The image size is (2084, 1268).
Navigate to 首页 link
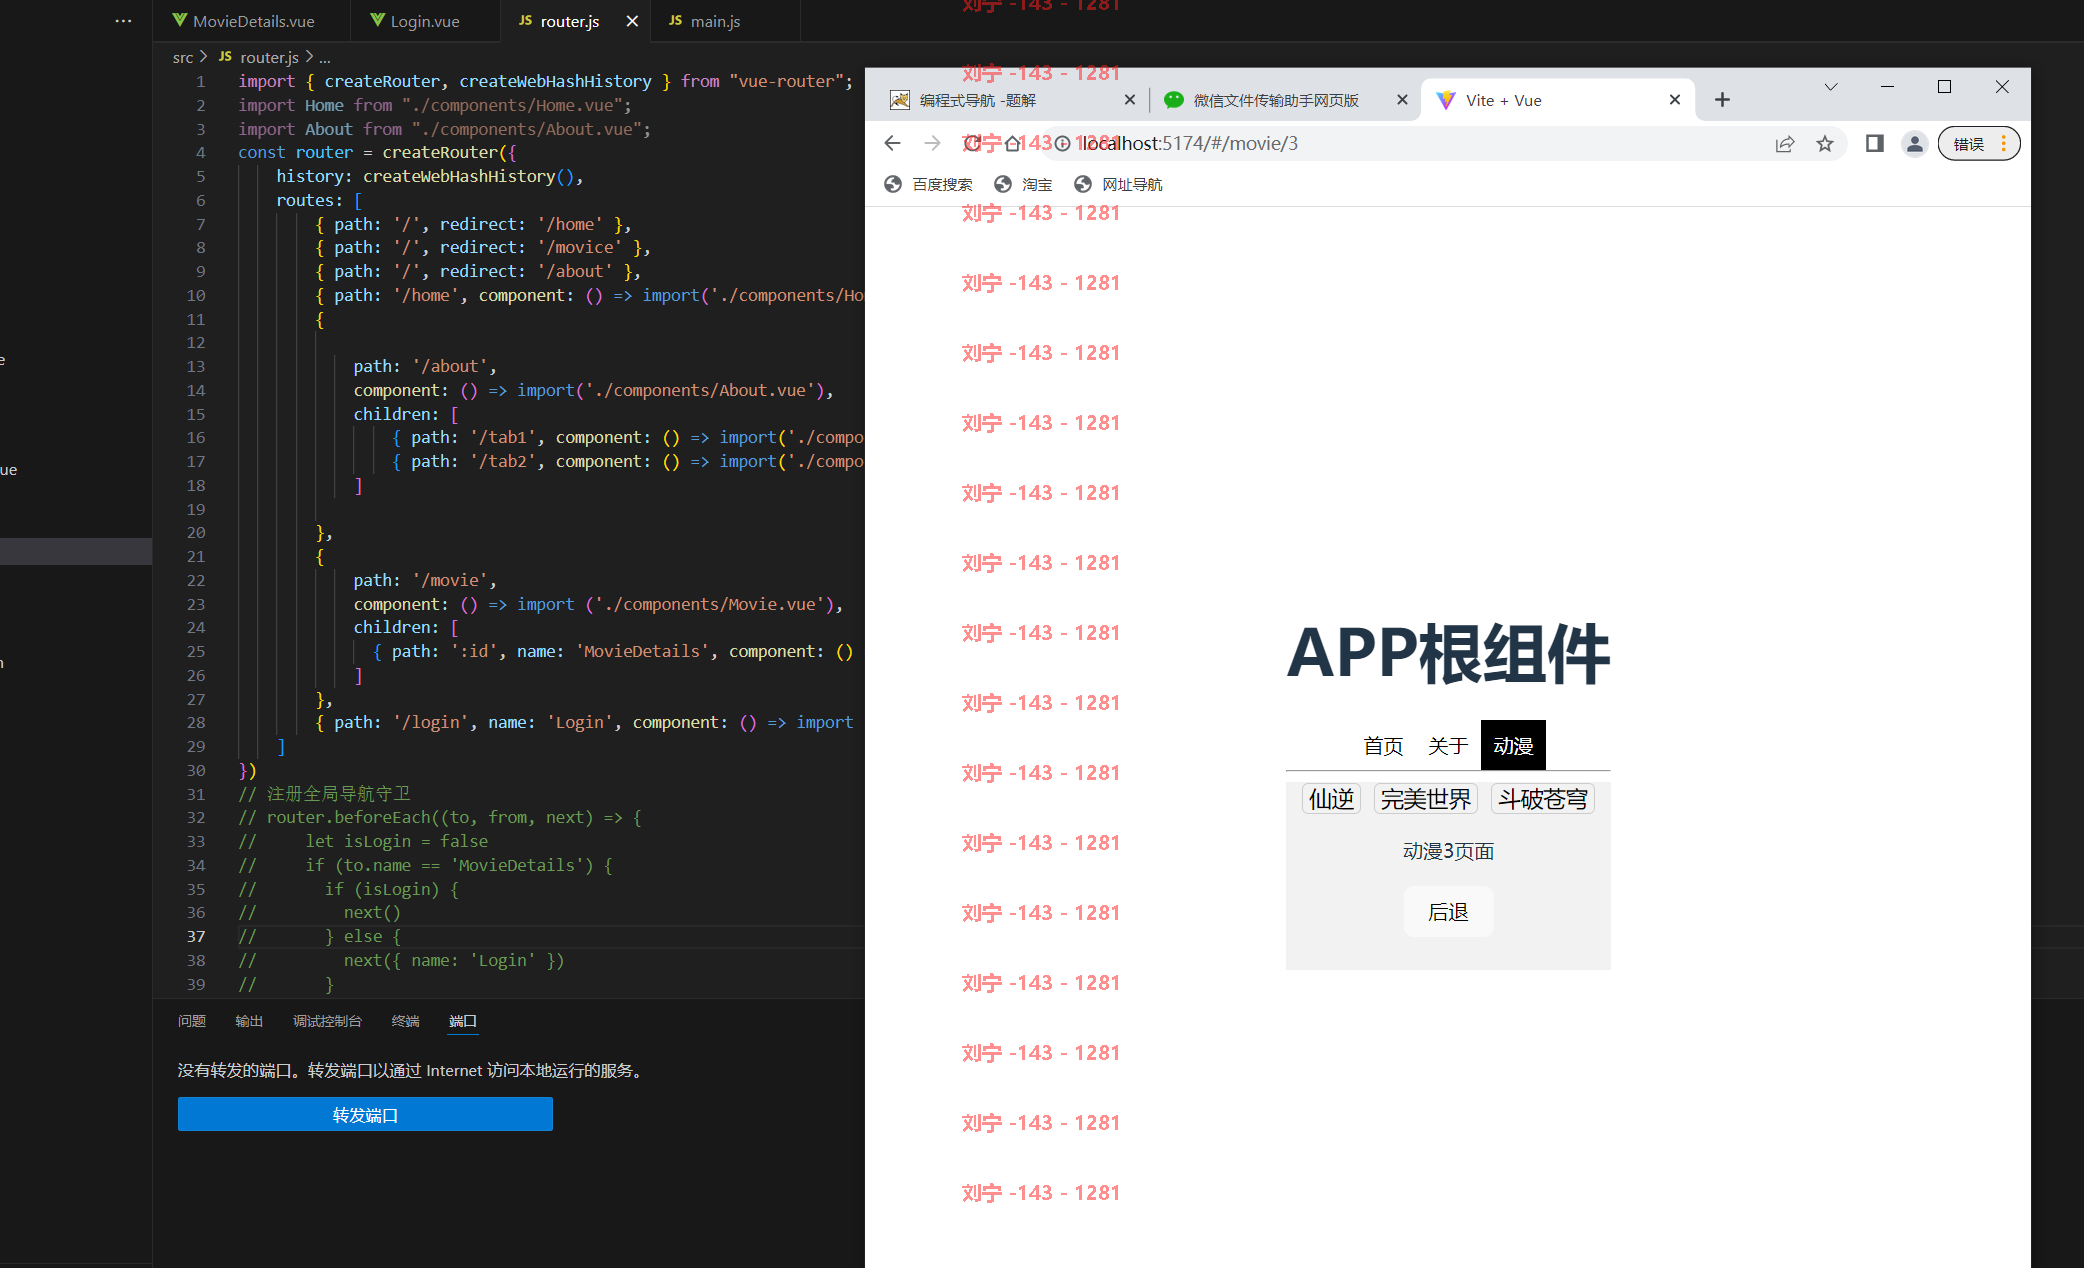pyautogui.click(x=1383, y=746)
